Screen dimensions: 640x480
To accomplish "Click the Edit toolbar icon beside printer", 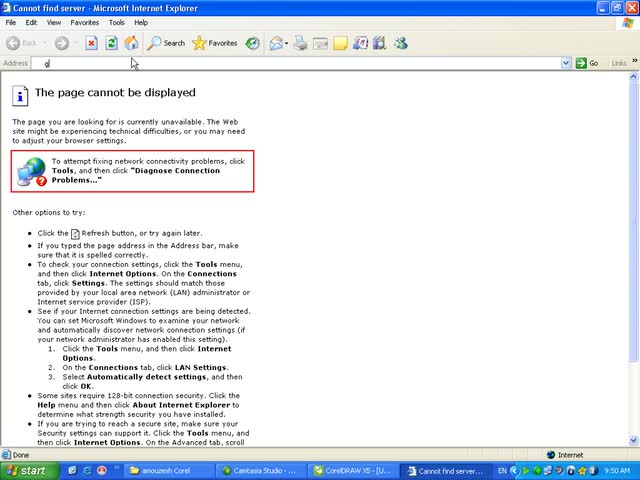I will coord(320,43).
